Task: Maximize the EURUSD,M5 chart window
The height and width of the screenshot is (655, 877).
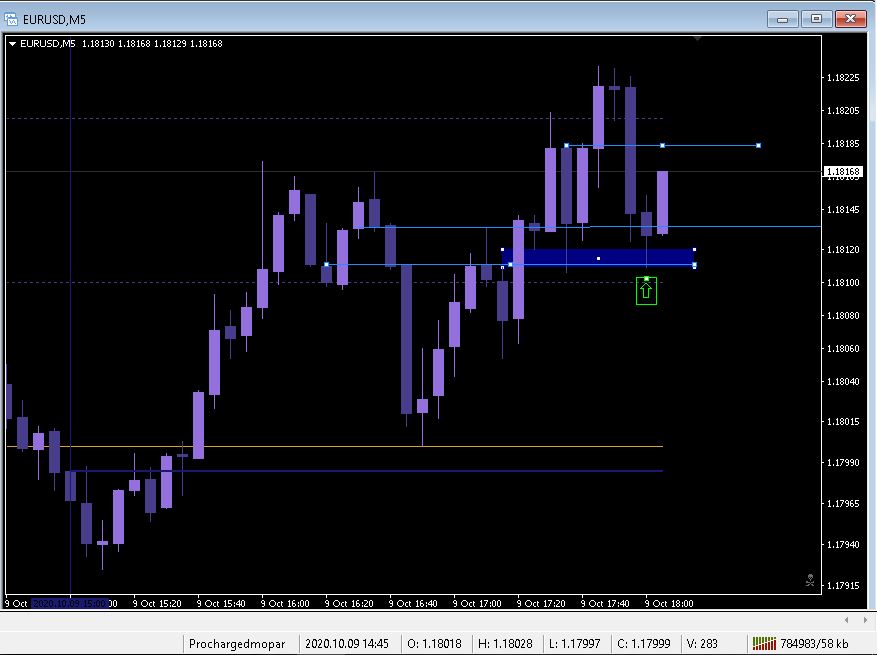Action: (x=816, y=19)
